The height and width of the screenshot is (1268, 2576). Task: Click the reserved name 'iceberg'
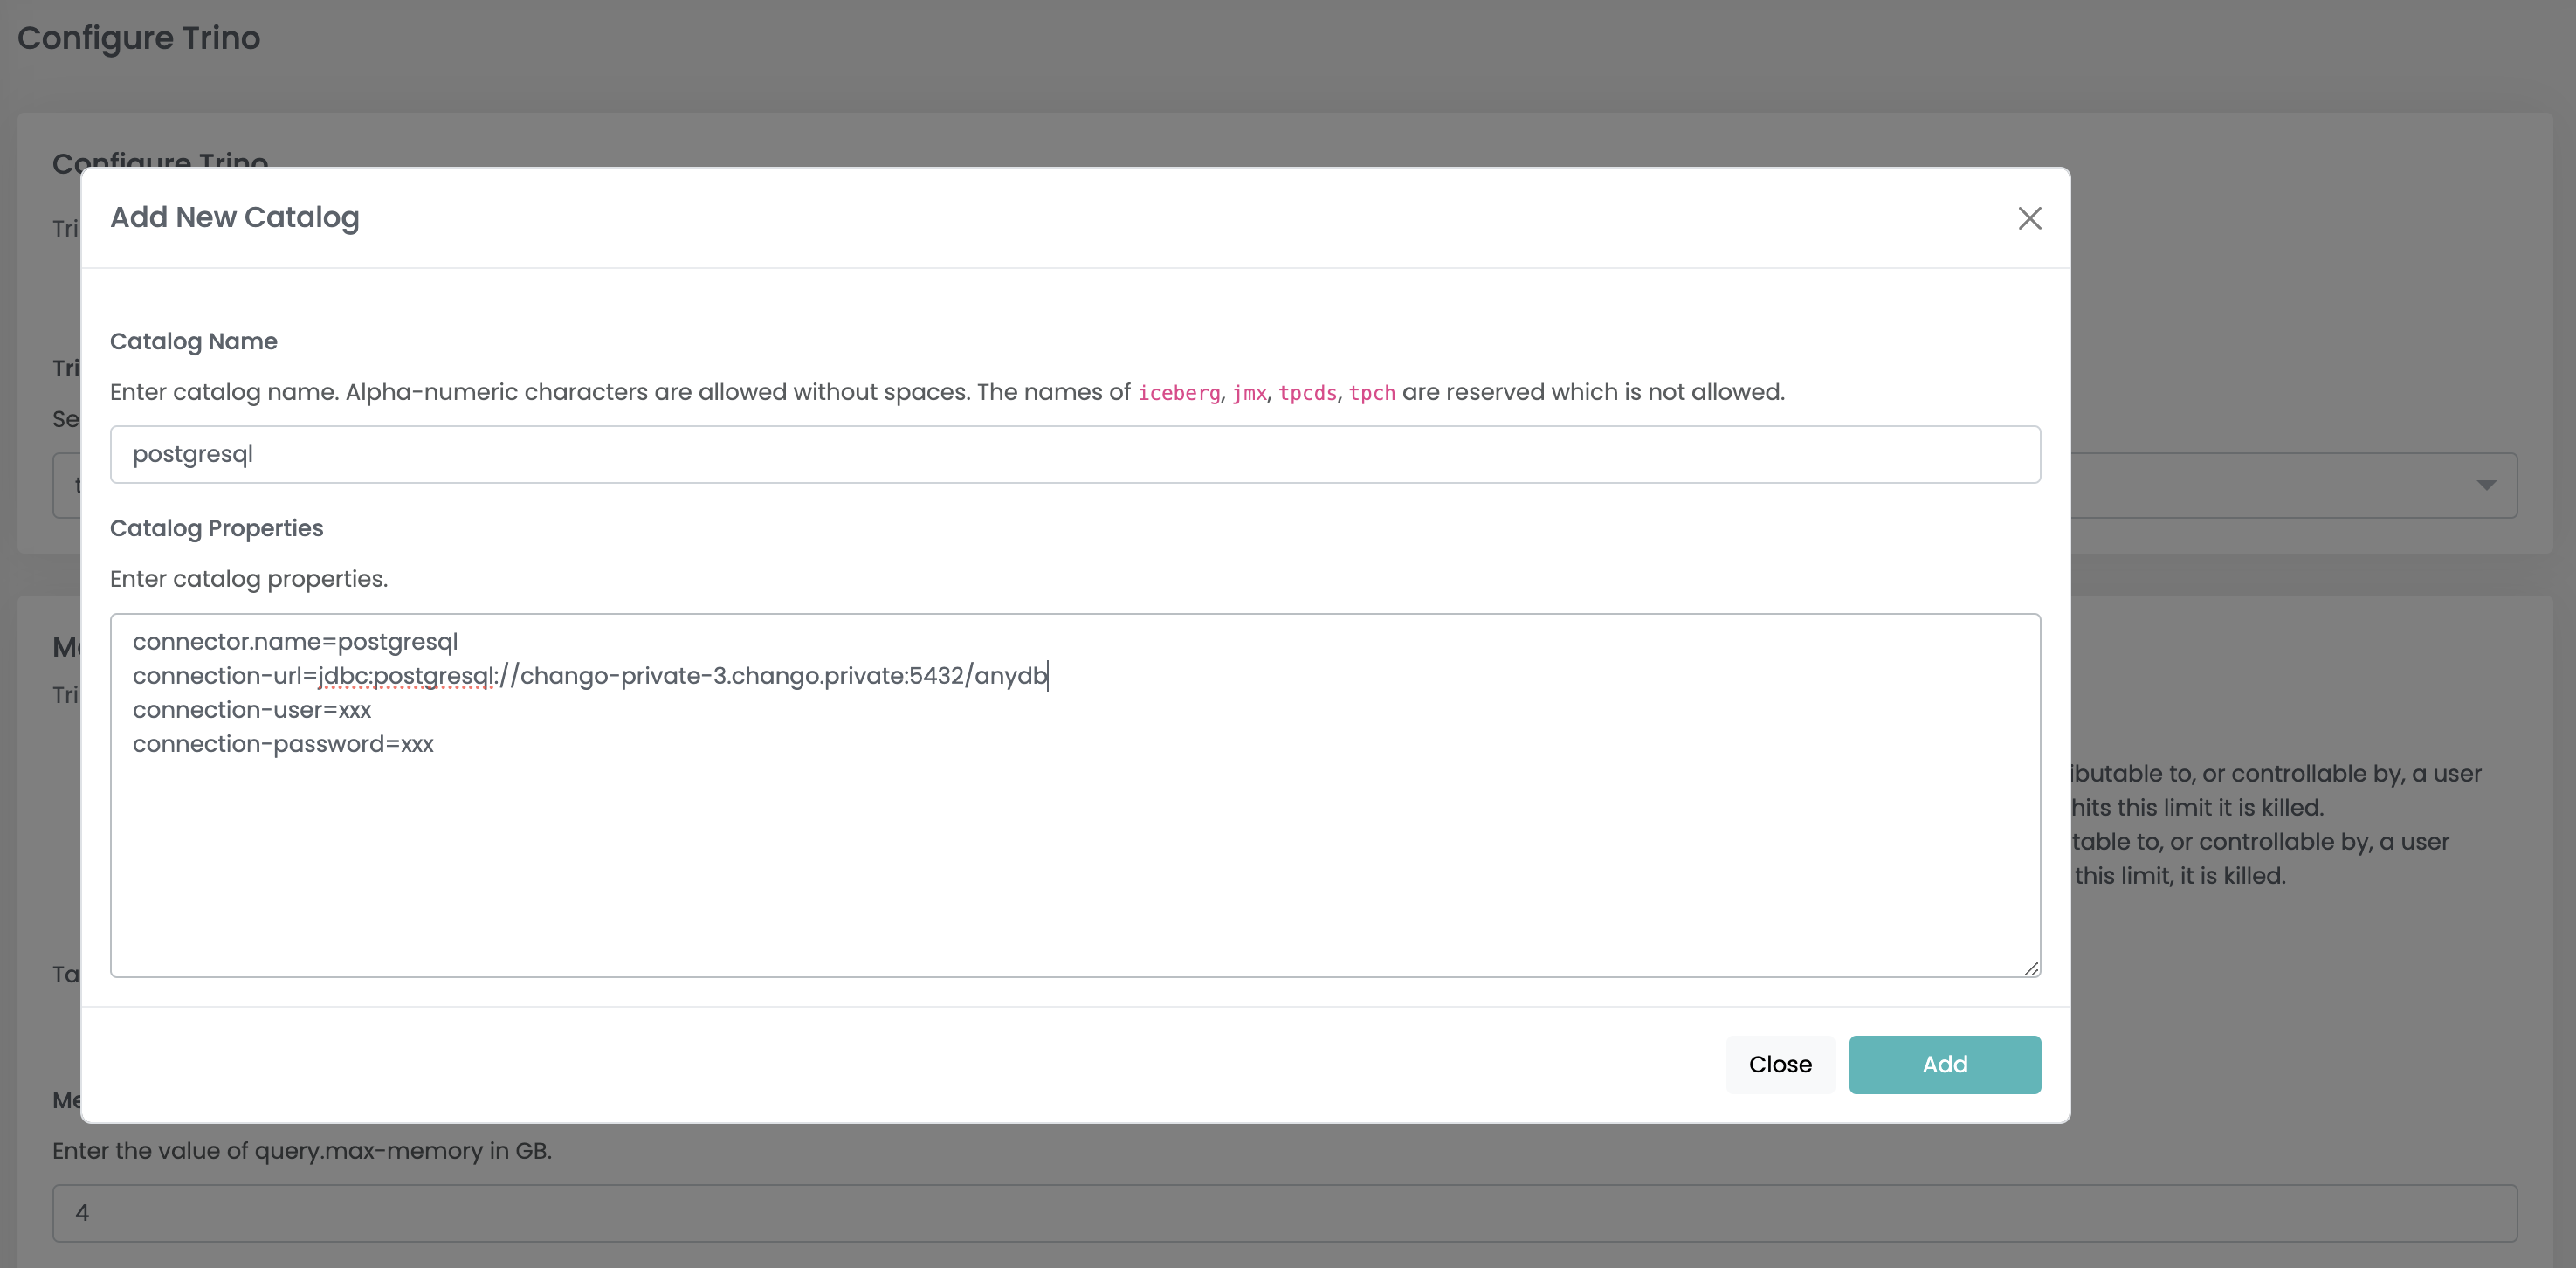coord(1178,393)
